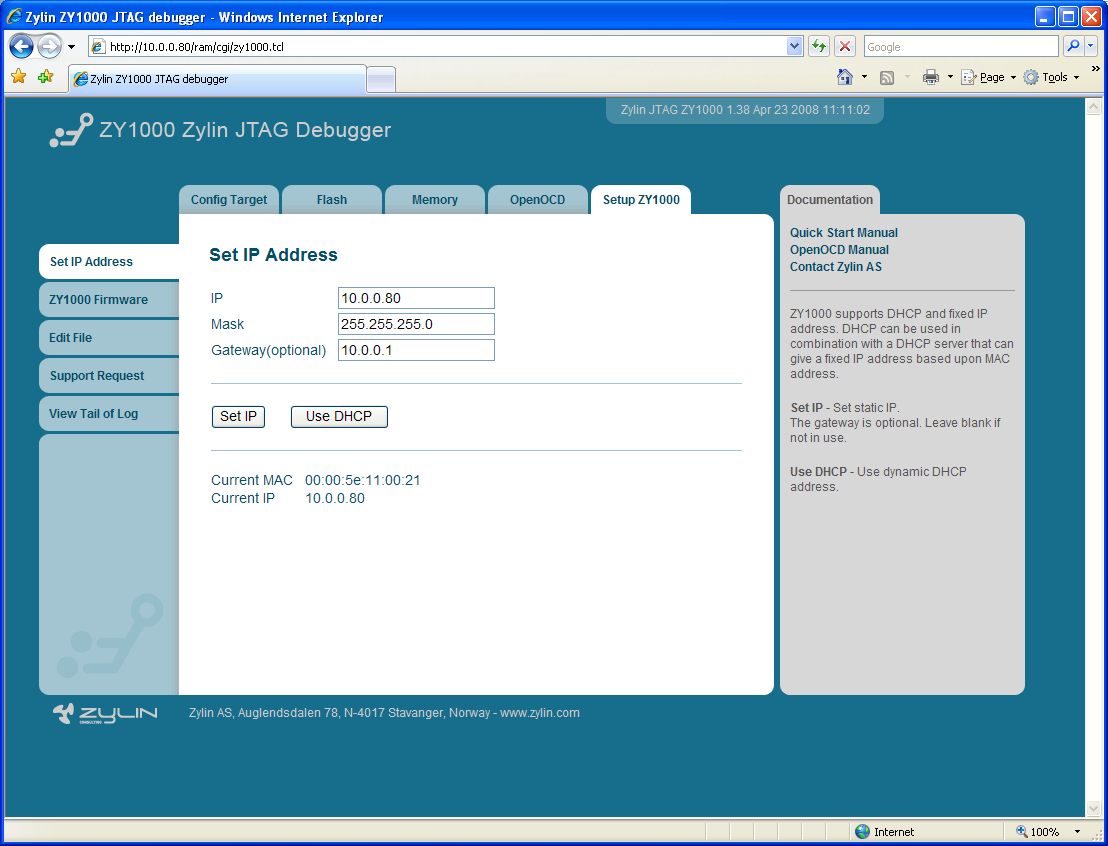
Task: Open the recent pages dropdown arrow
Action: pos(71,47)
